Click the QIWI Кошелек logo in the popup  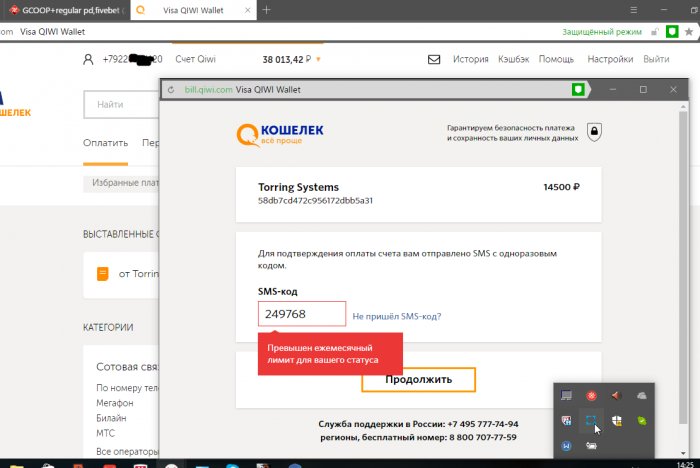[x=280, y=134]
